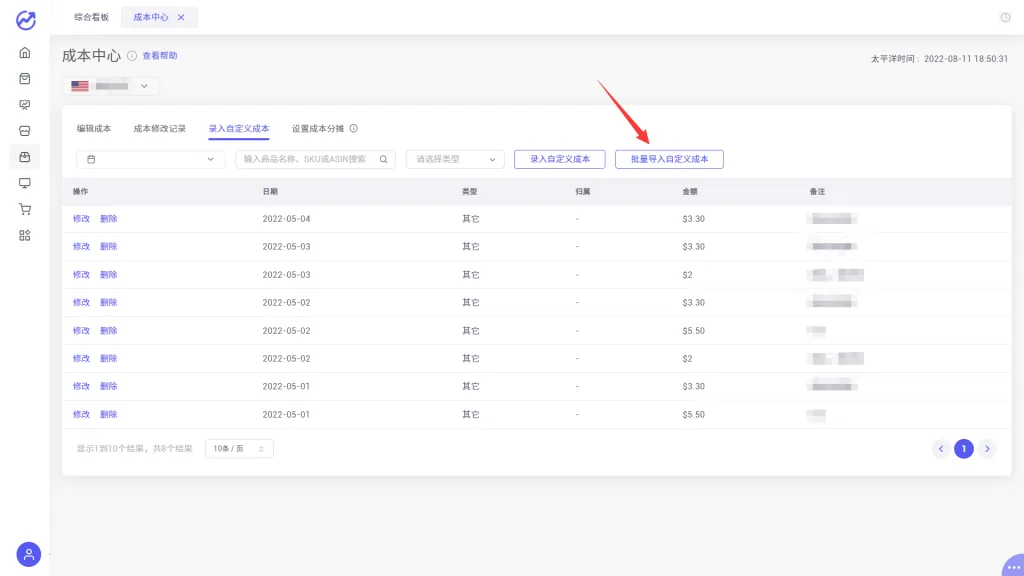Click the 归属 column header
The height and width of the screenshot is (576, 1024).
click(x=583, y=191)
